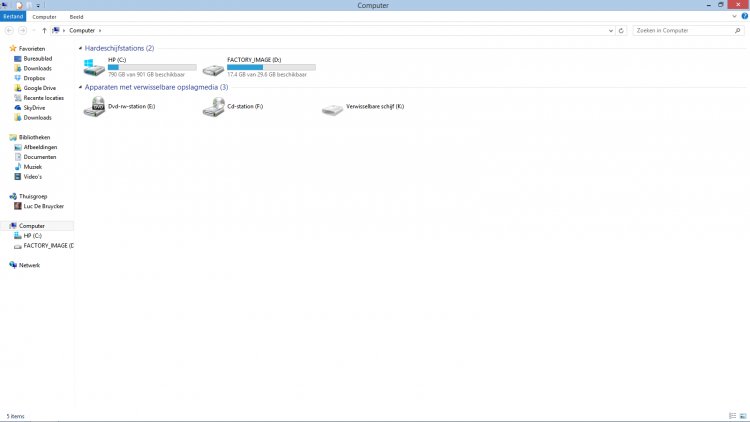The image size is (750, 422).
Task: Open recent locations dropdown arrow
Action: (33, 30)
